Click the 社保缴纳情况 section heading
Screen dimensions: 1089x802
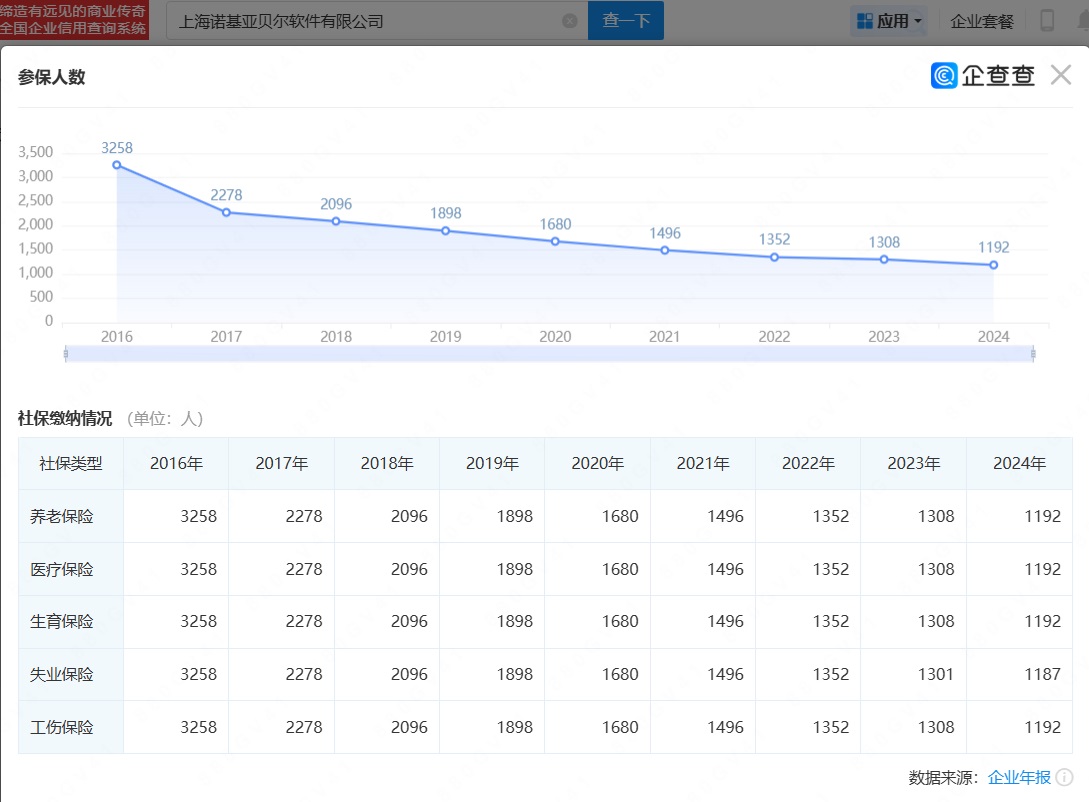click(65, 419)
